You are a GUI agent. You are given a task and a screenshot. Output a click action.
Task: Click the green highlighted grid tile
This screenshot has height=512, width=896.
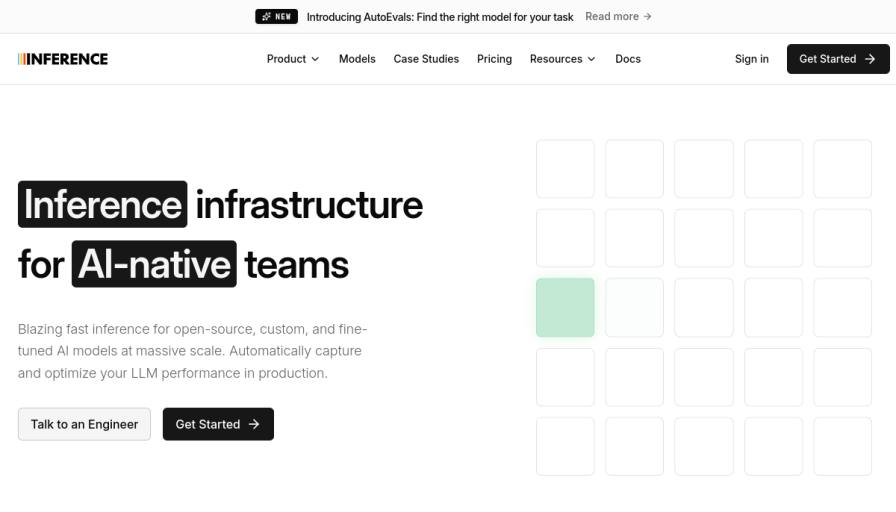(565, 307)
